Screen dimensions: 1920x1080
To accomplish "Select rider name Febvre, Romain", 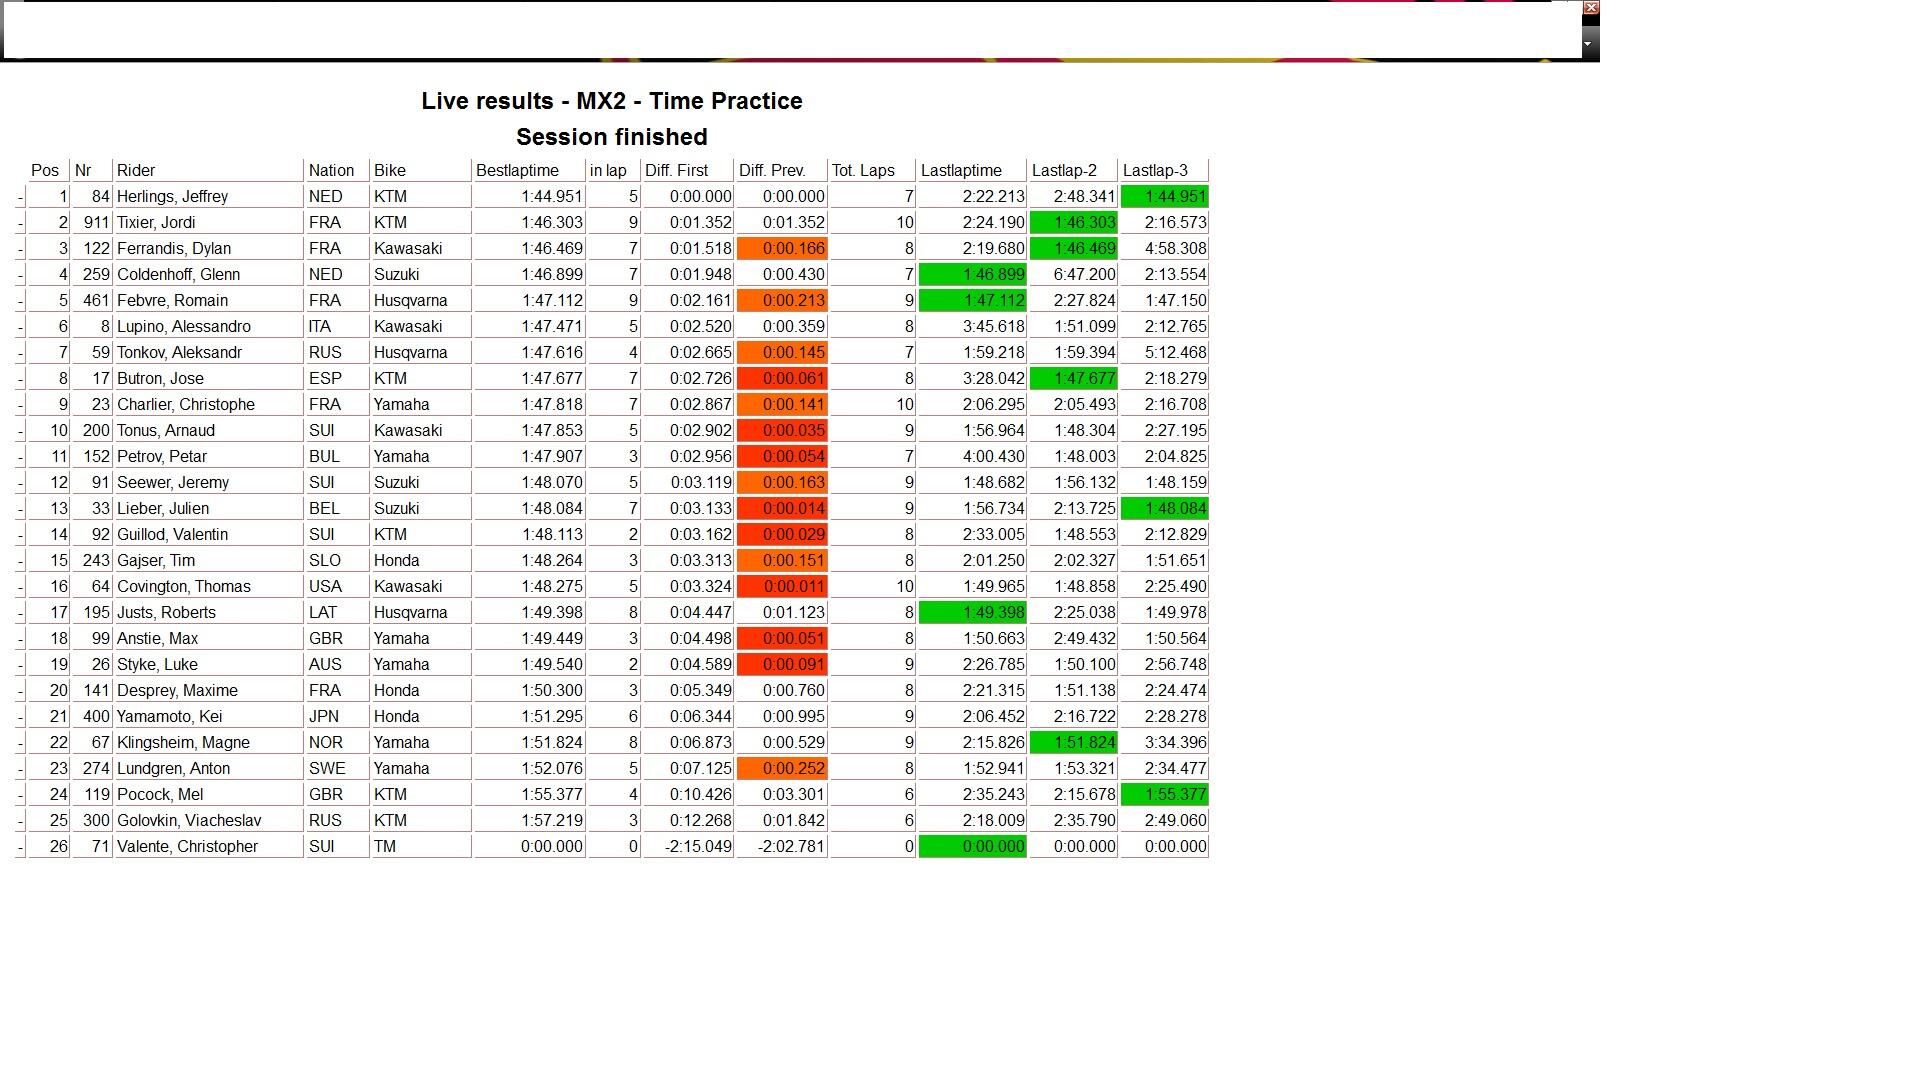I will click(x=172, y=301).
